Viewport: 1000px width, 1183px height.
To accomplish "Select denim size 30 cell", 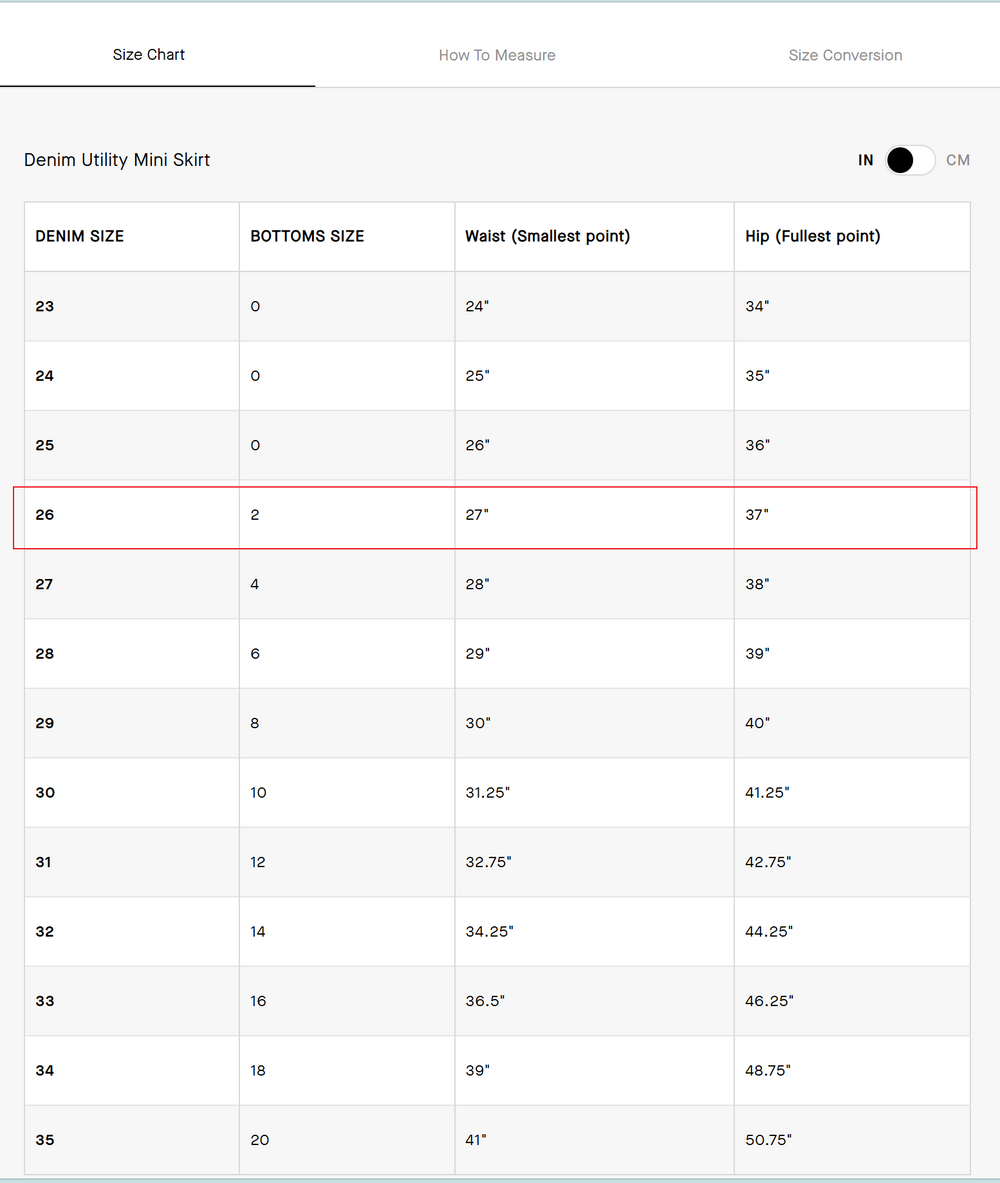I will (132, 792).
